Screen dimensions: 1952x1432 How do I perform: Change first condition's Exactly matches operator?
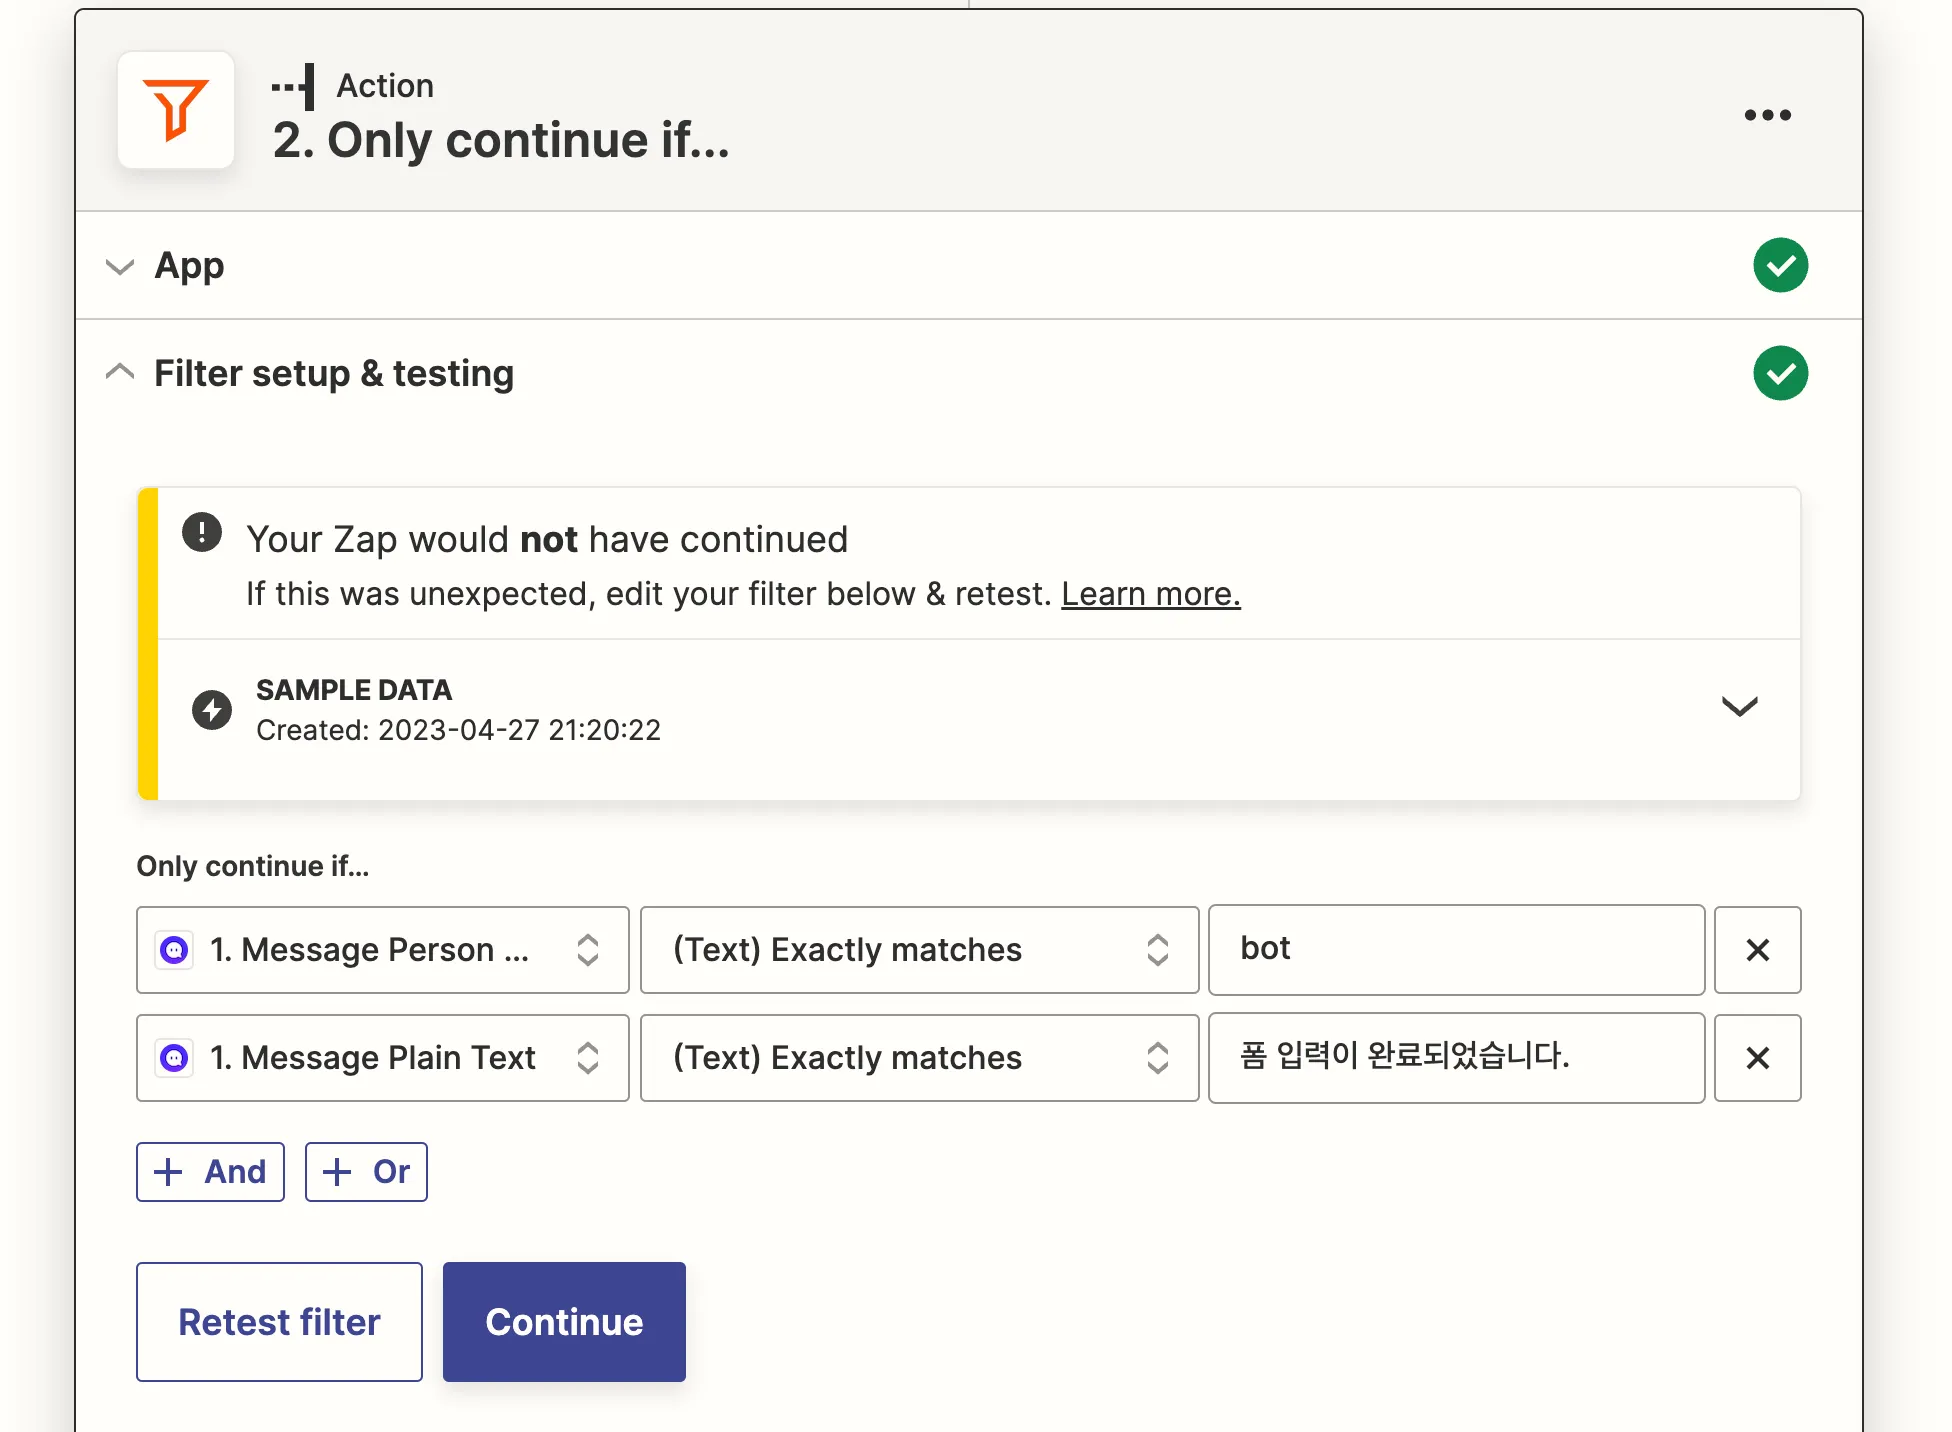pos(918,950)
